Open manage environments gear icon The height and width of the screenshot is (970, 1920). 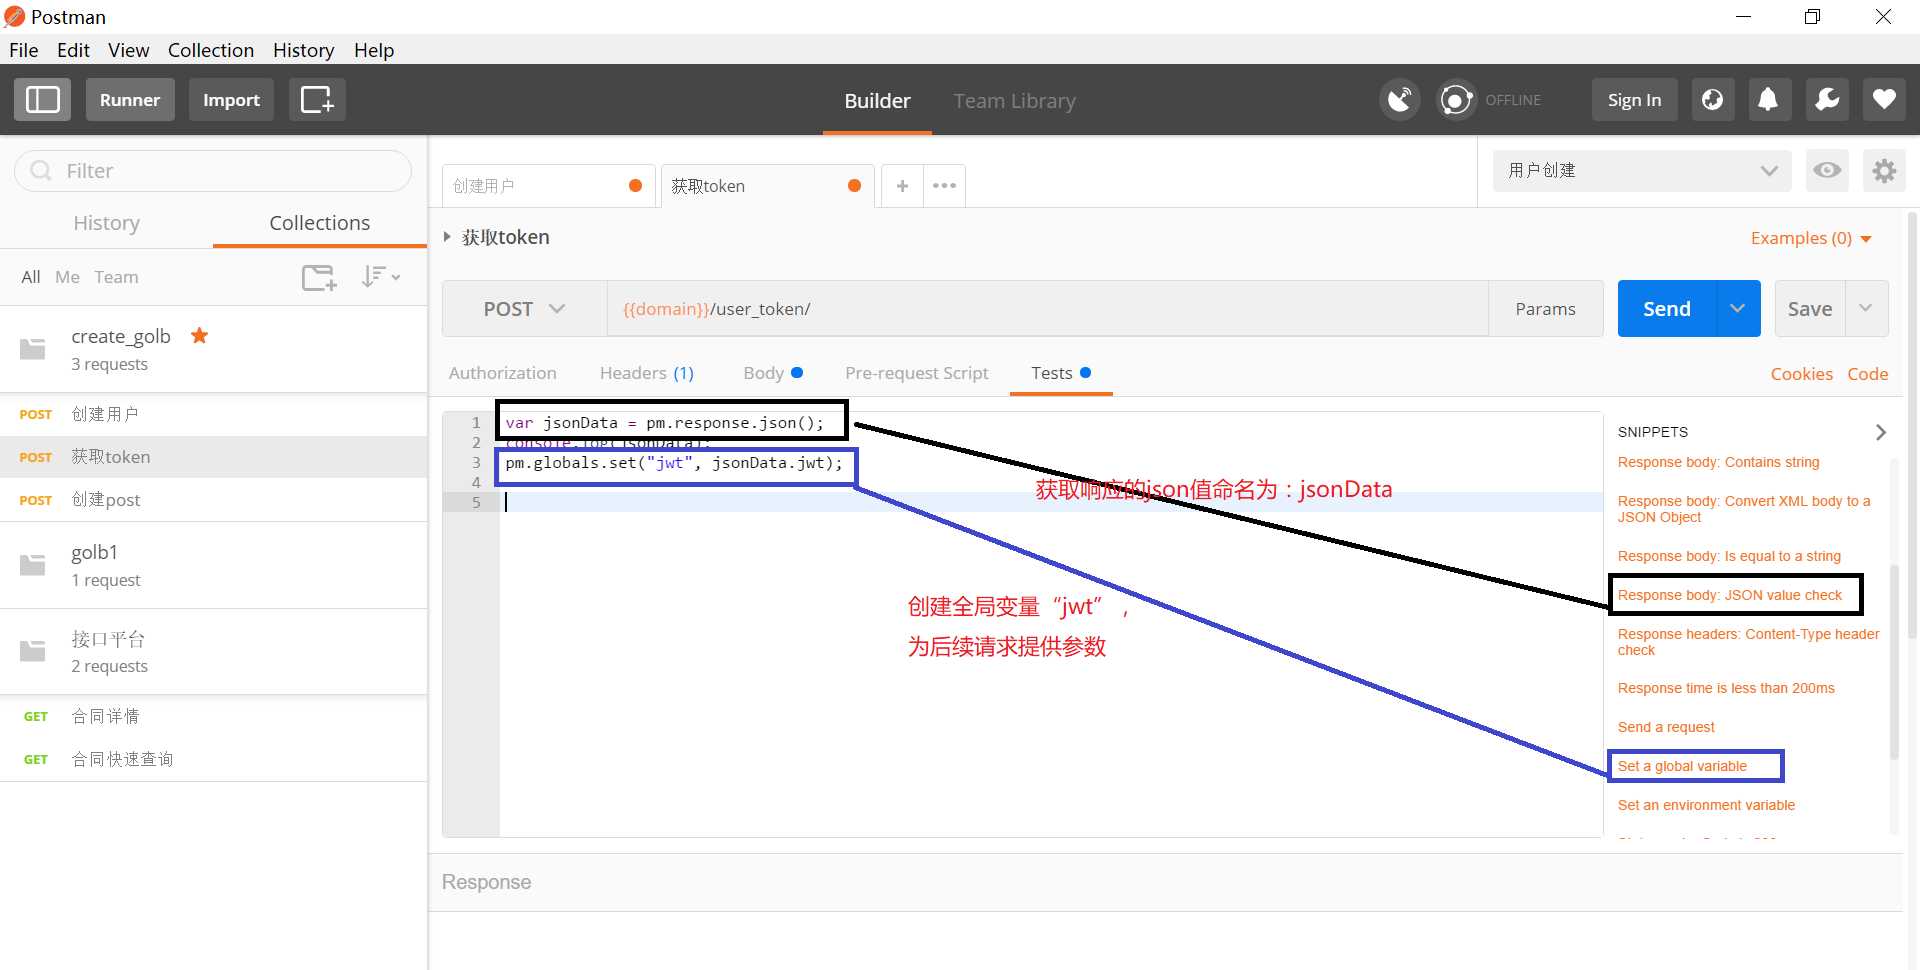click(1884, 170)
